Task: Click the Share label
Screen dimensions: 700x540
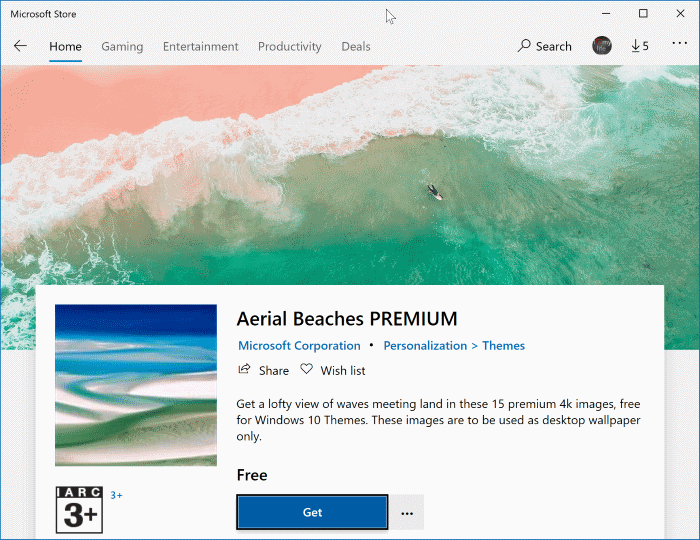Action: click(274, 370)
